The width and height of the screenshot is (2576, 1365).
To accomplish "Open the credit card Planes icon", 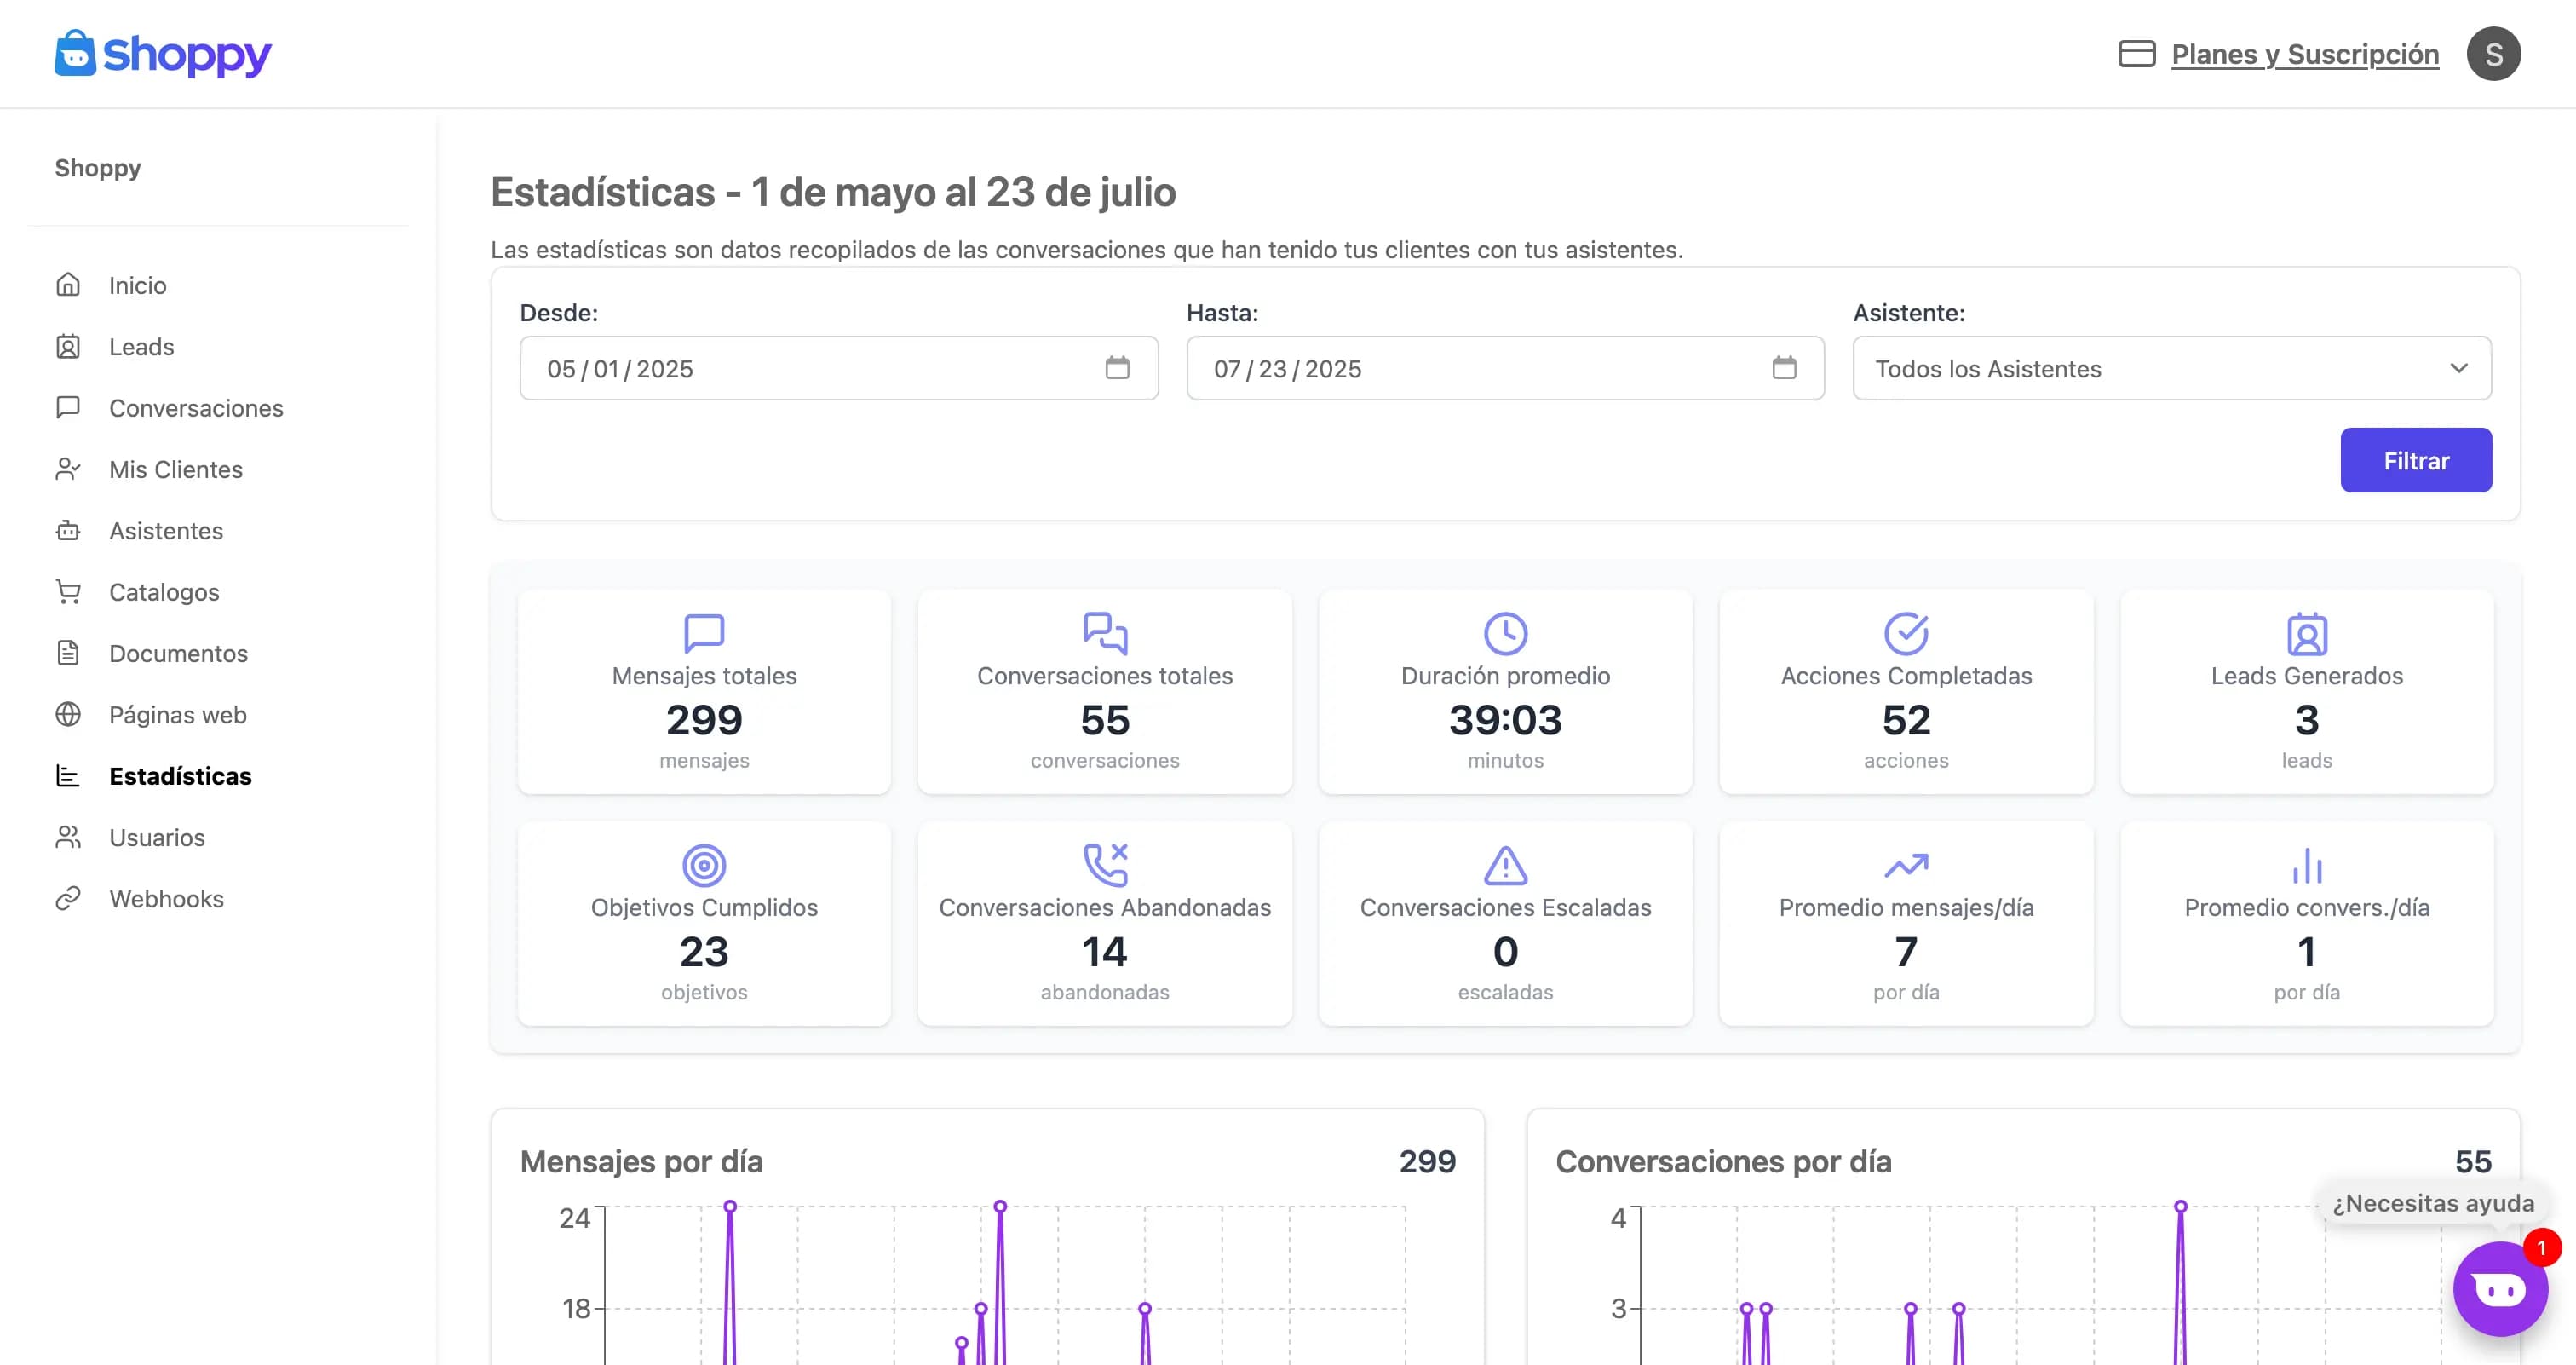I will point(2137,54).
